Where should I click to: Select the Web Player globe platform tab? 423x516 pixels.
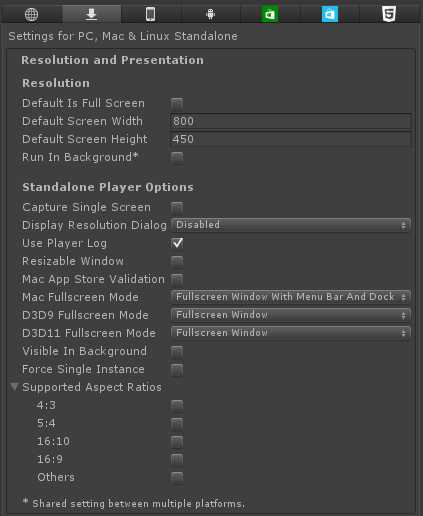tap(31, 14)
